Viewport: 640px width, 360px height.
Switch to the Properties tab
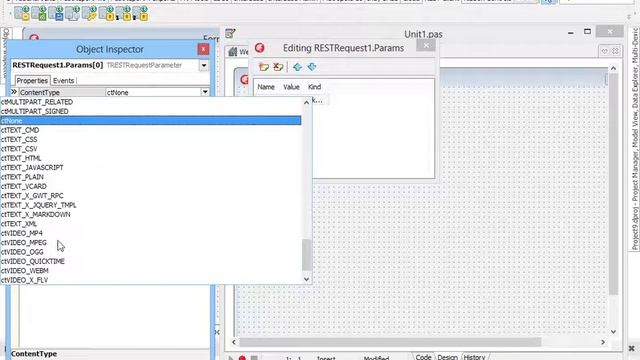coord(32,80)
